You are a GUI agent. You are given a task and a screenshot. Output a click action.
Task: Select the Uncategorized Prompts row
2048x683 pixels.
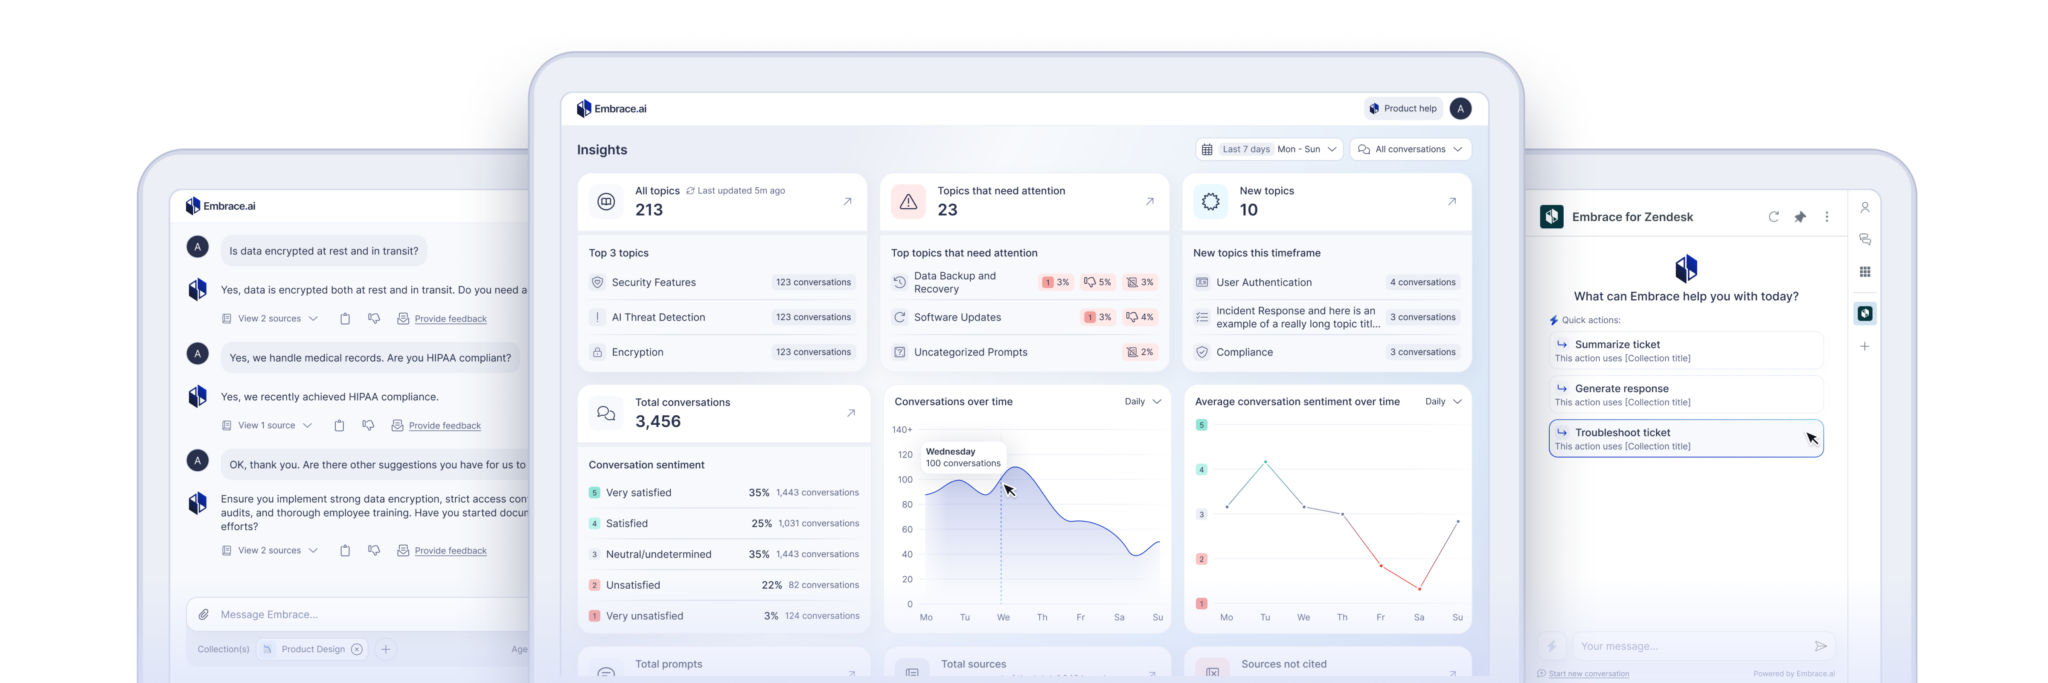pyautogui.click(x=1024, y=353)
